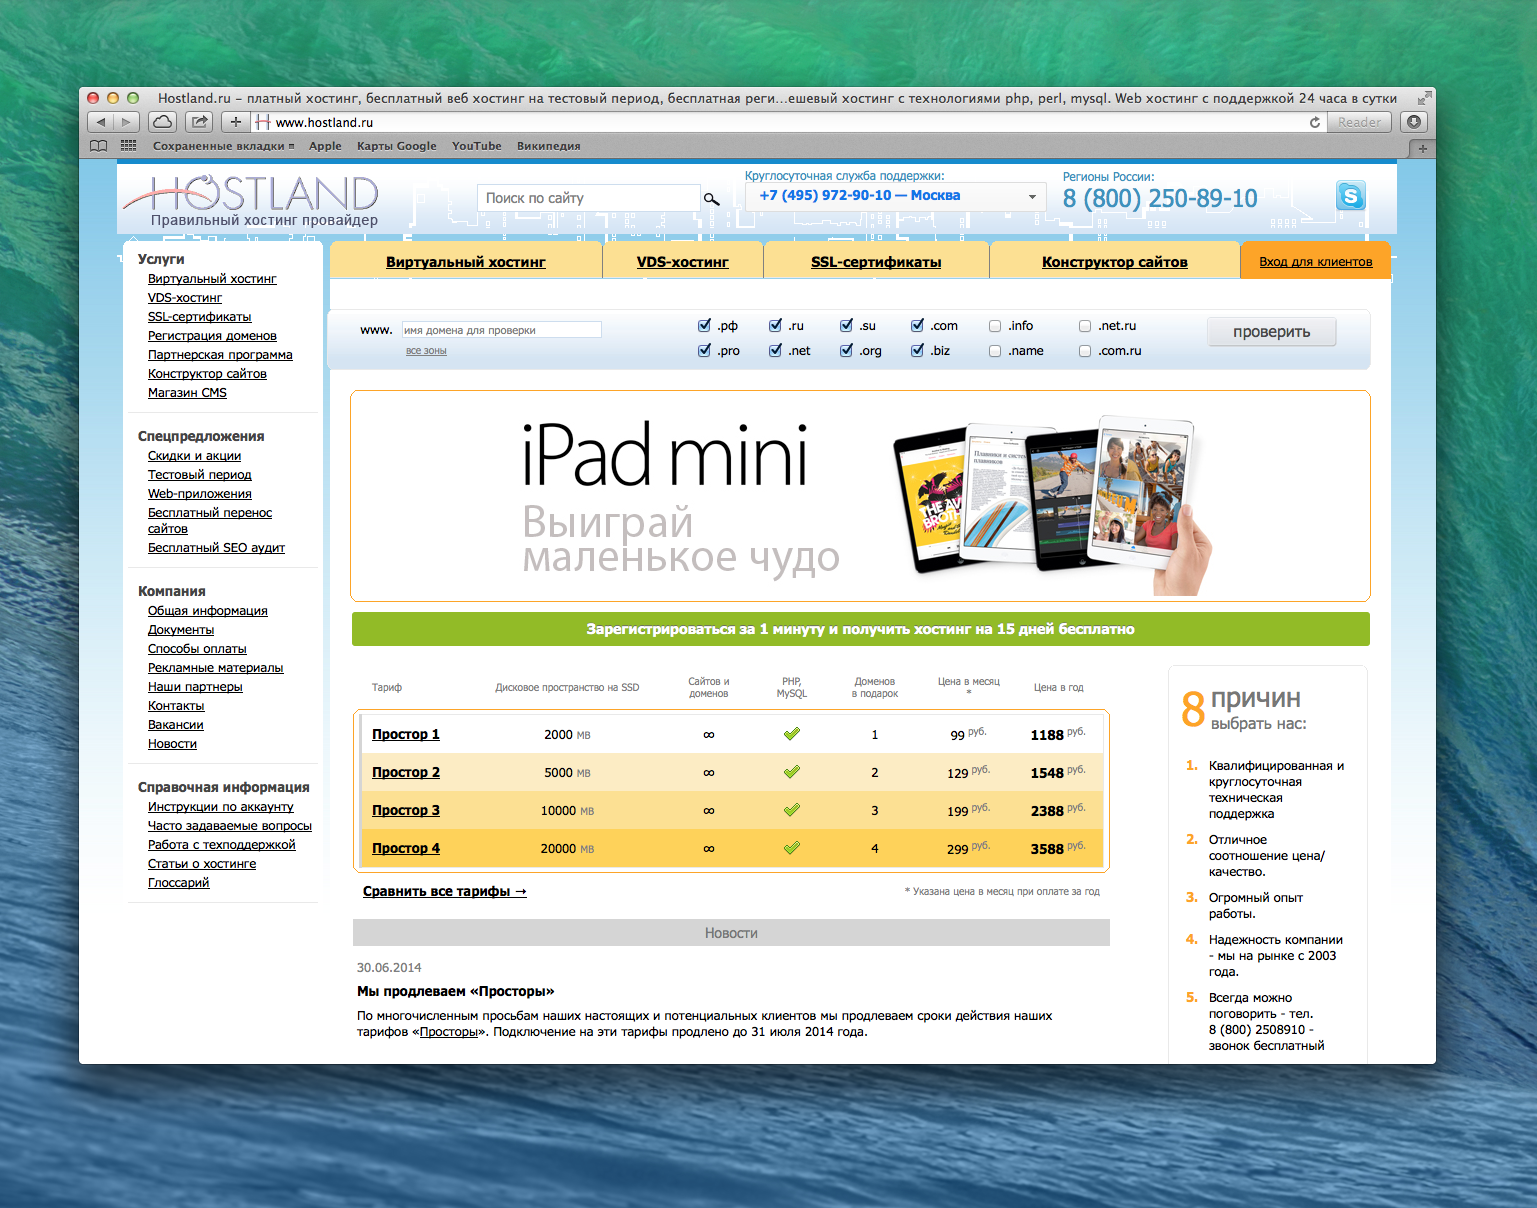This screenshot has width=1537, height=1208.
Task: Open Способы оплаты sidebar link
Action: 197,649
